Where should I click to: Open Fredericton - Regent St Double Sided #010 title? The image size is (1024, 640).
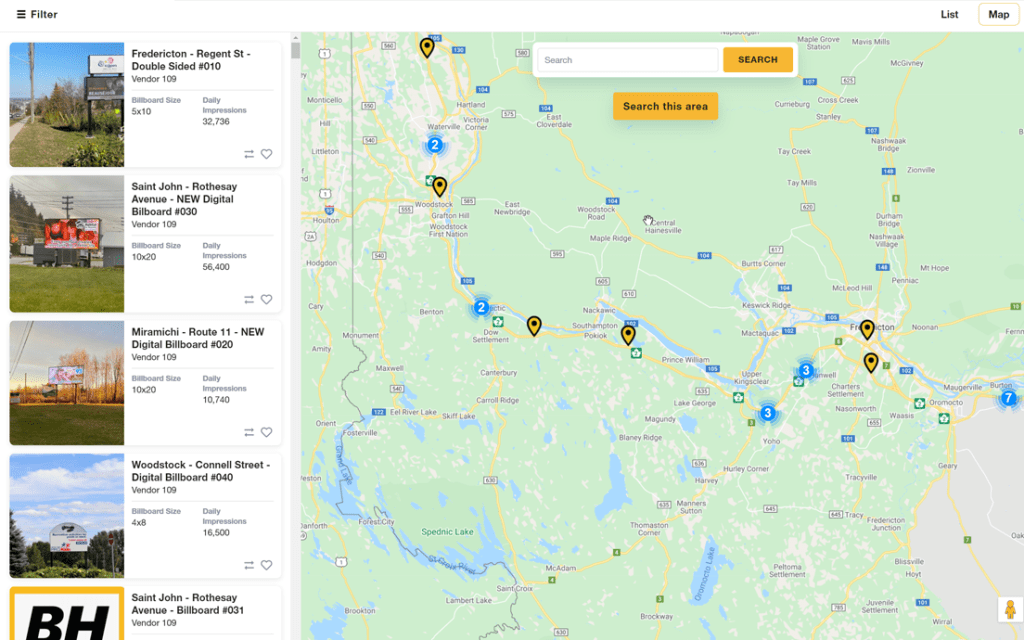click(x=191, y=60)
